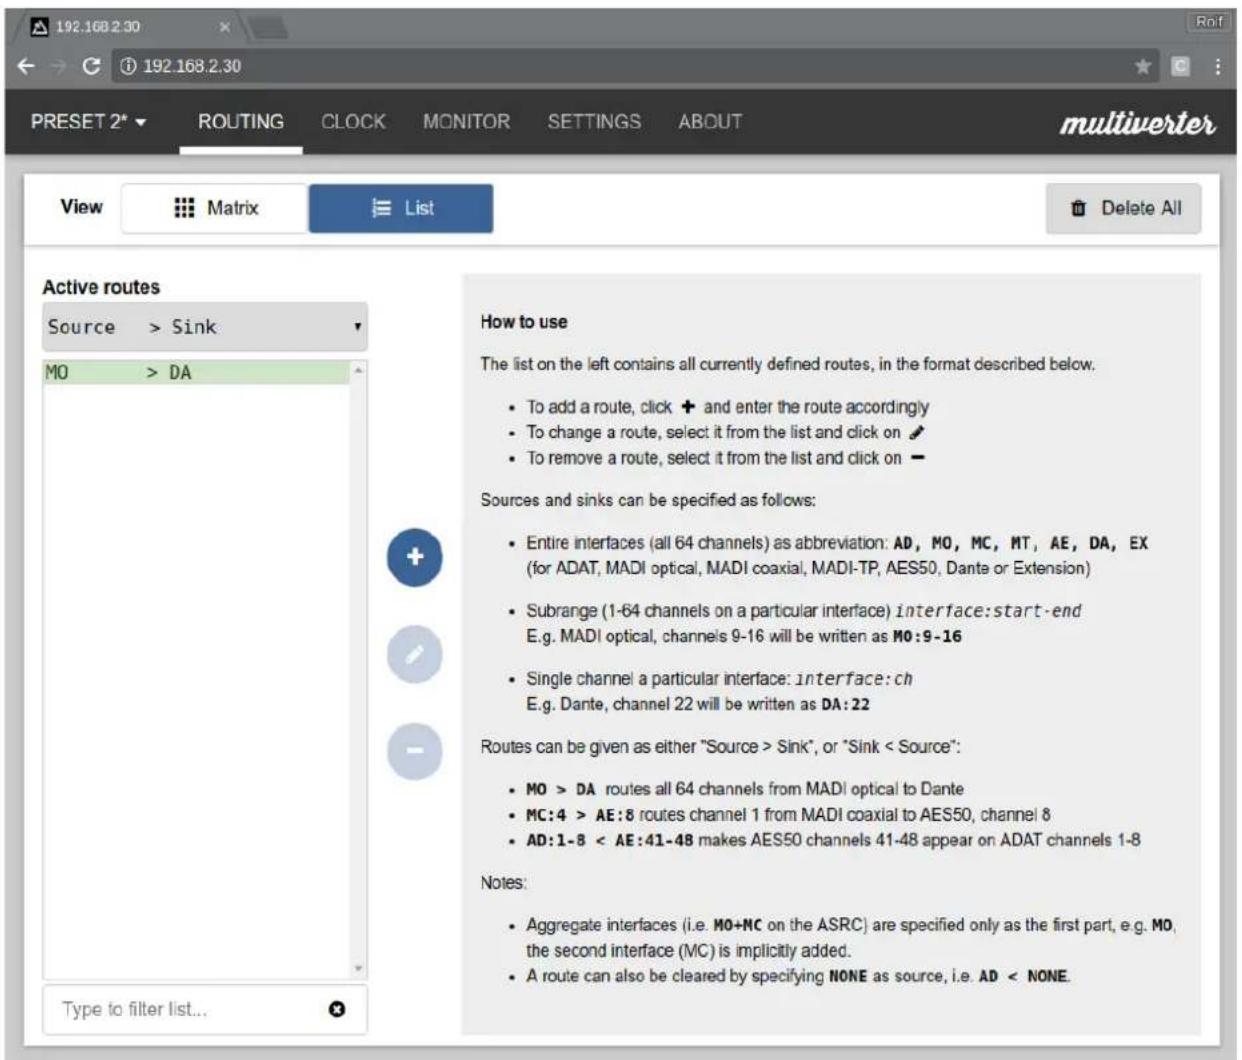
Task: Click the DA:22 example text
Action: (x=846, y=704)
